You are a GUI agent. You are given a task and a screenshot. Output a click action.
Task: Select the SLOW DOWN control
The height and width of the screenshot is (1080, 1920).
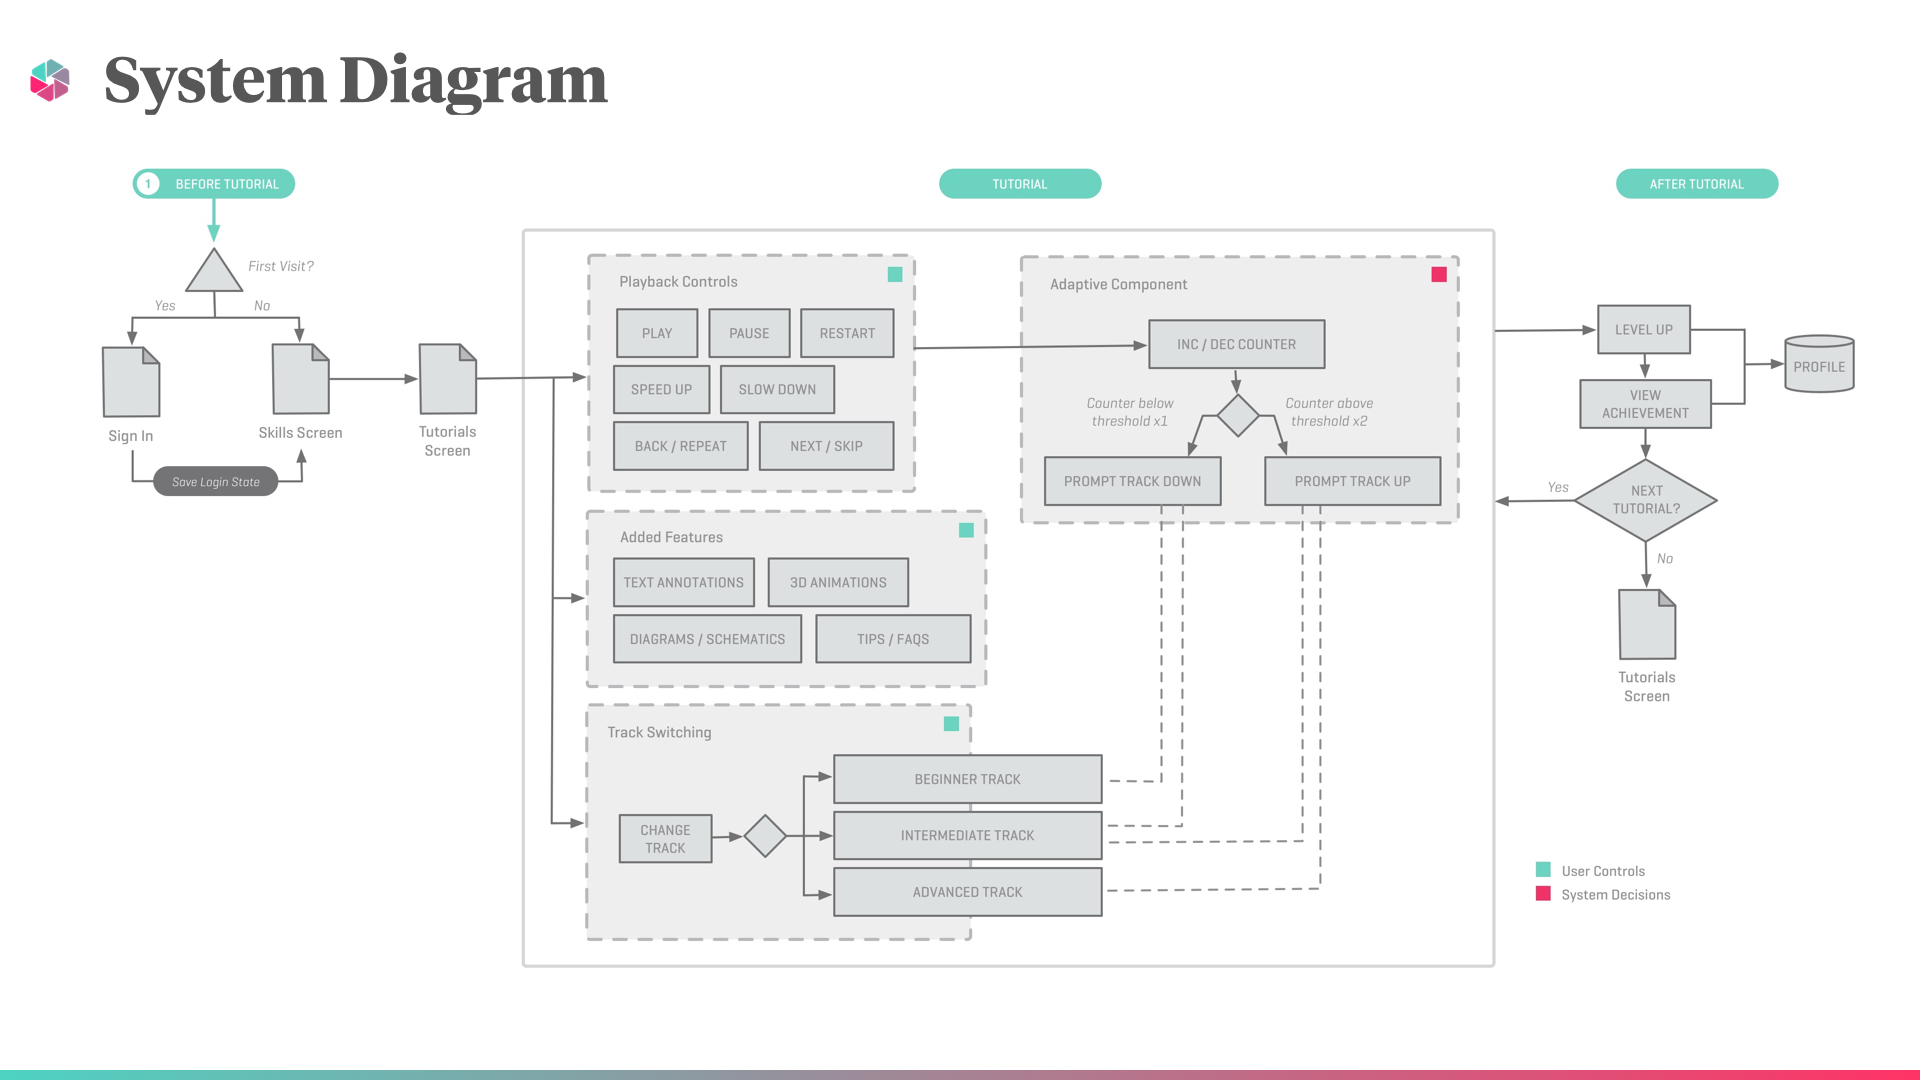tap(777, 389)
